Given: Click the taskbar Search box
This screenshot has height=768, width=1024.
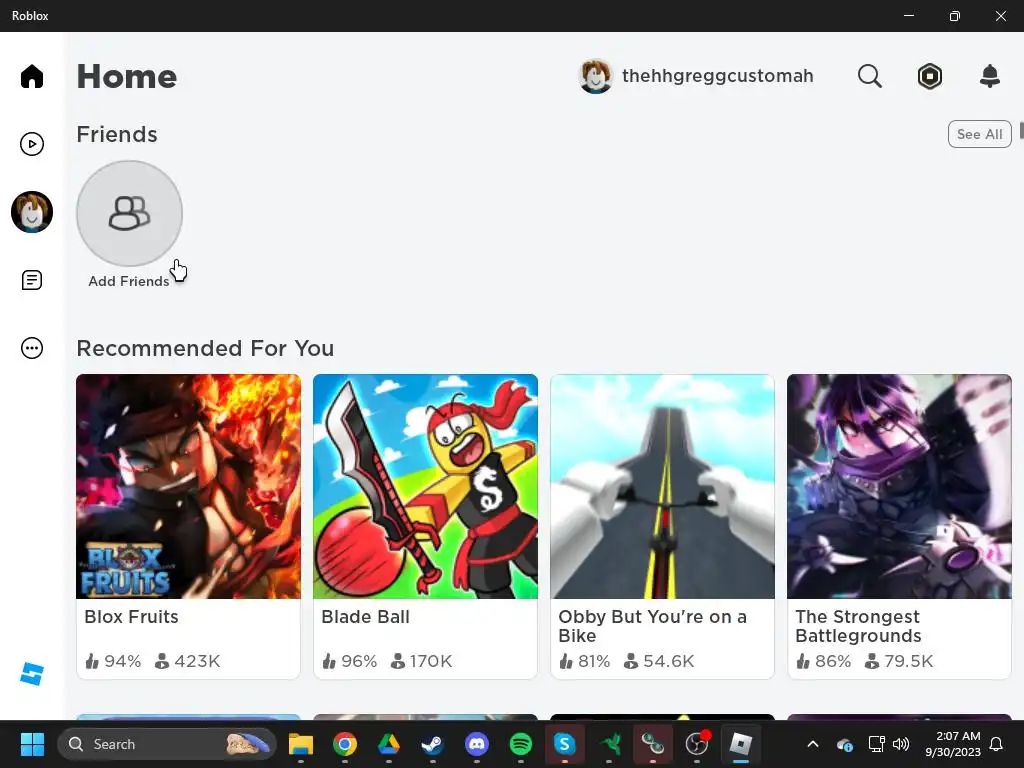Looking at the screenshot, I should pos(167,744).
